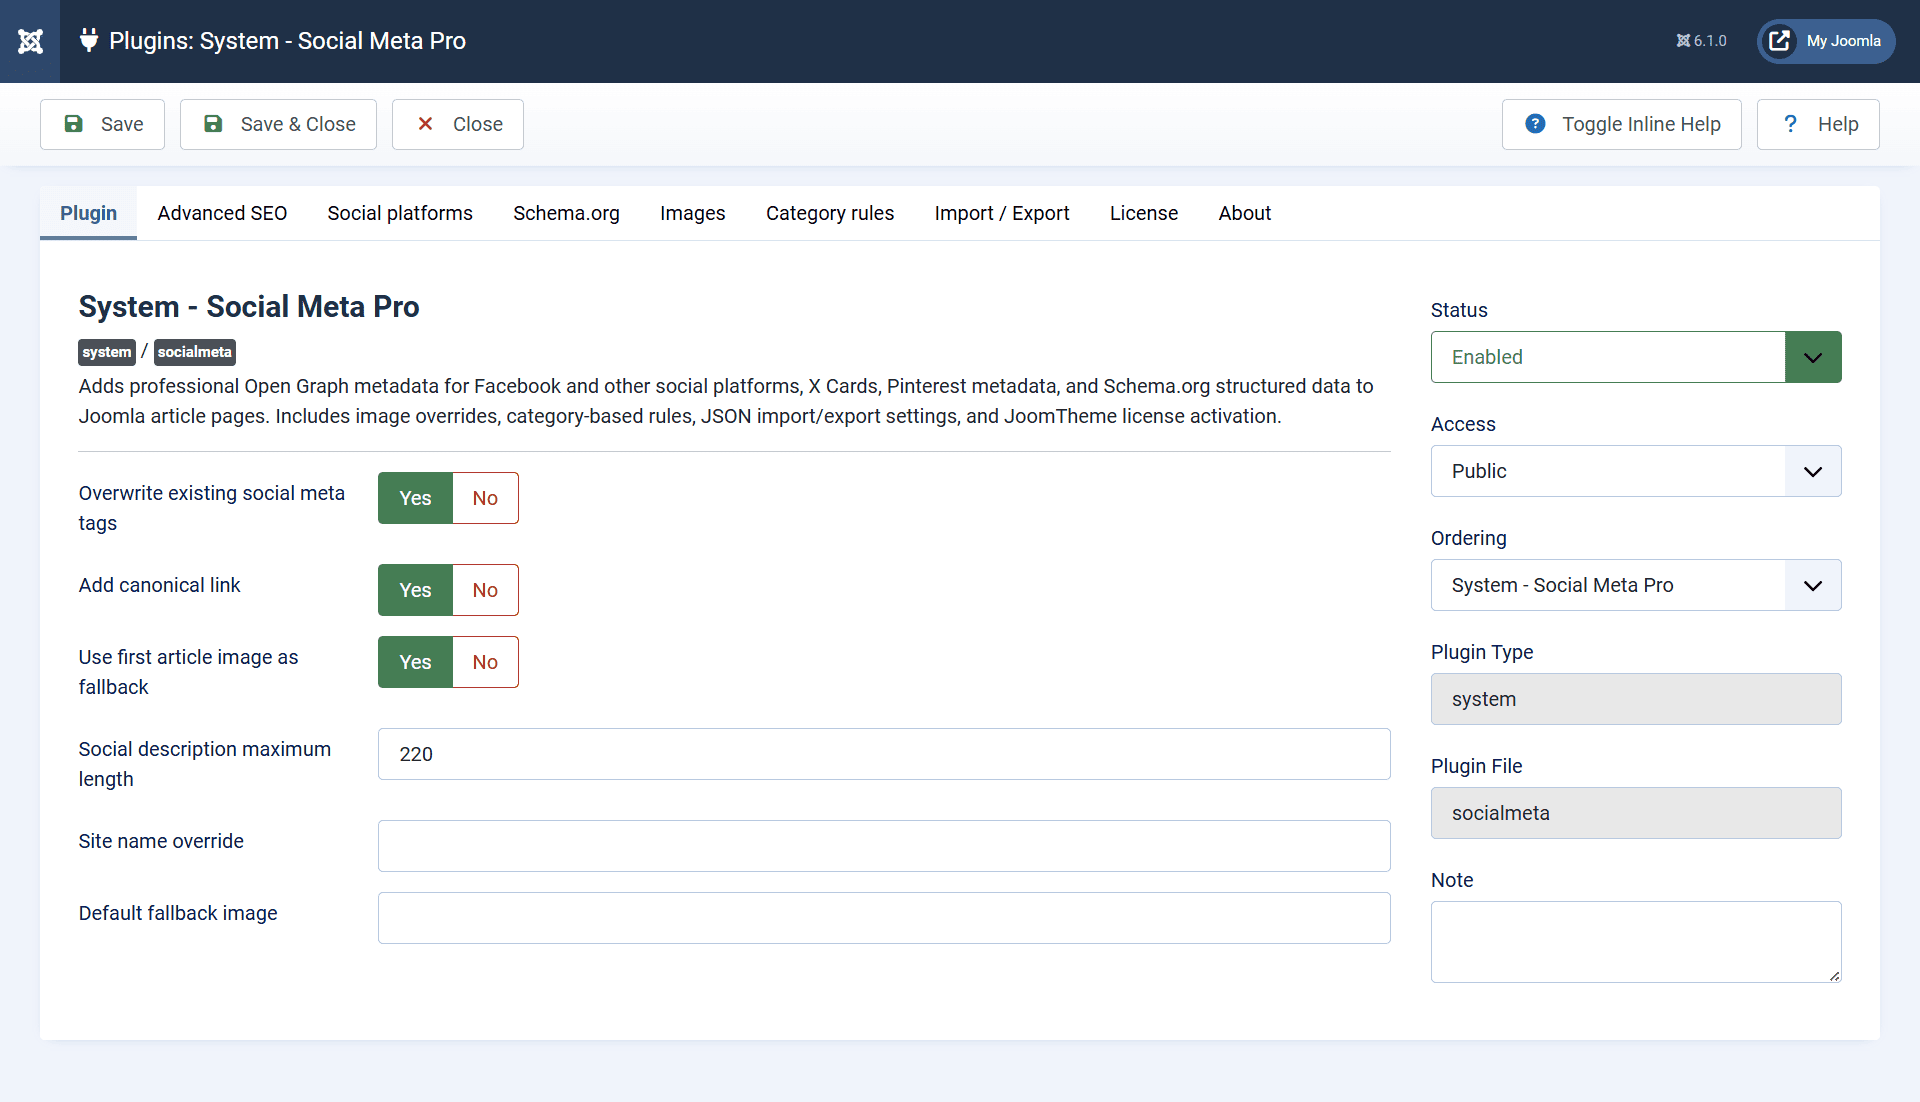Turn off Add canonical link

tap(484, 590)
